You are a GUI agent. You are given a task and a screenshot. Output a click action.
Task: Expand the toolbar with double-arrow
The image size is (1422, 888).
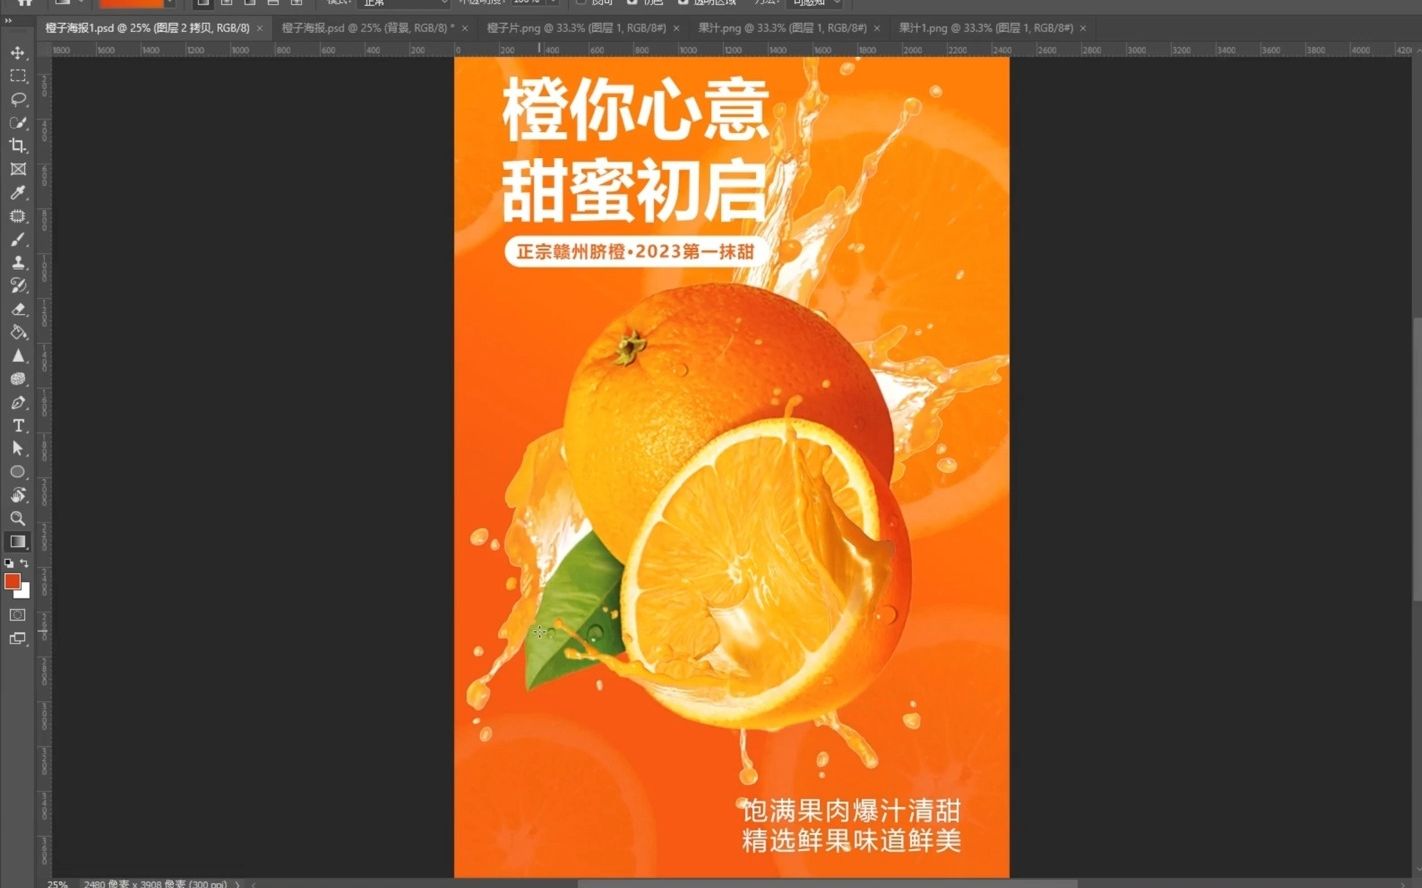click(x=9, y=21)
